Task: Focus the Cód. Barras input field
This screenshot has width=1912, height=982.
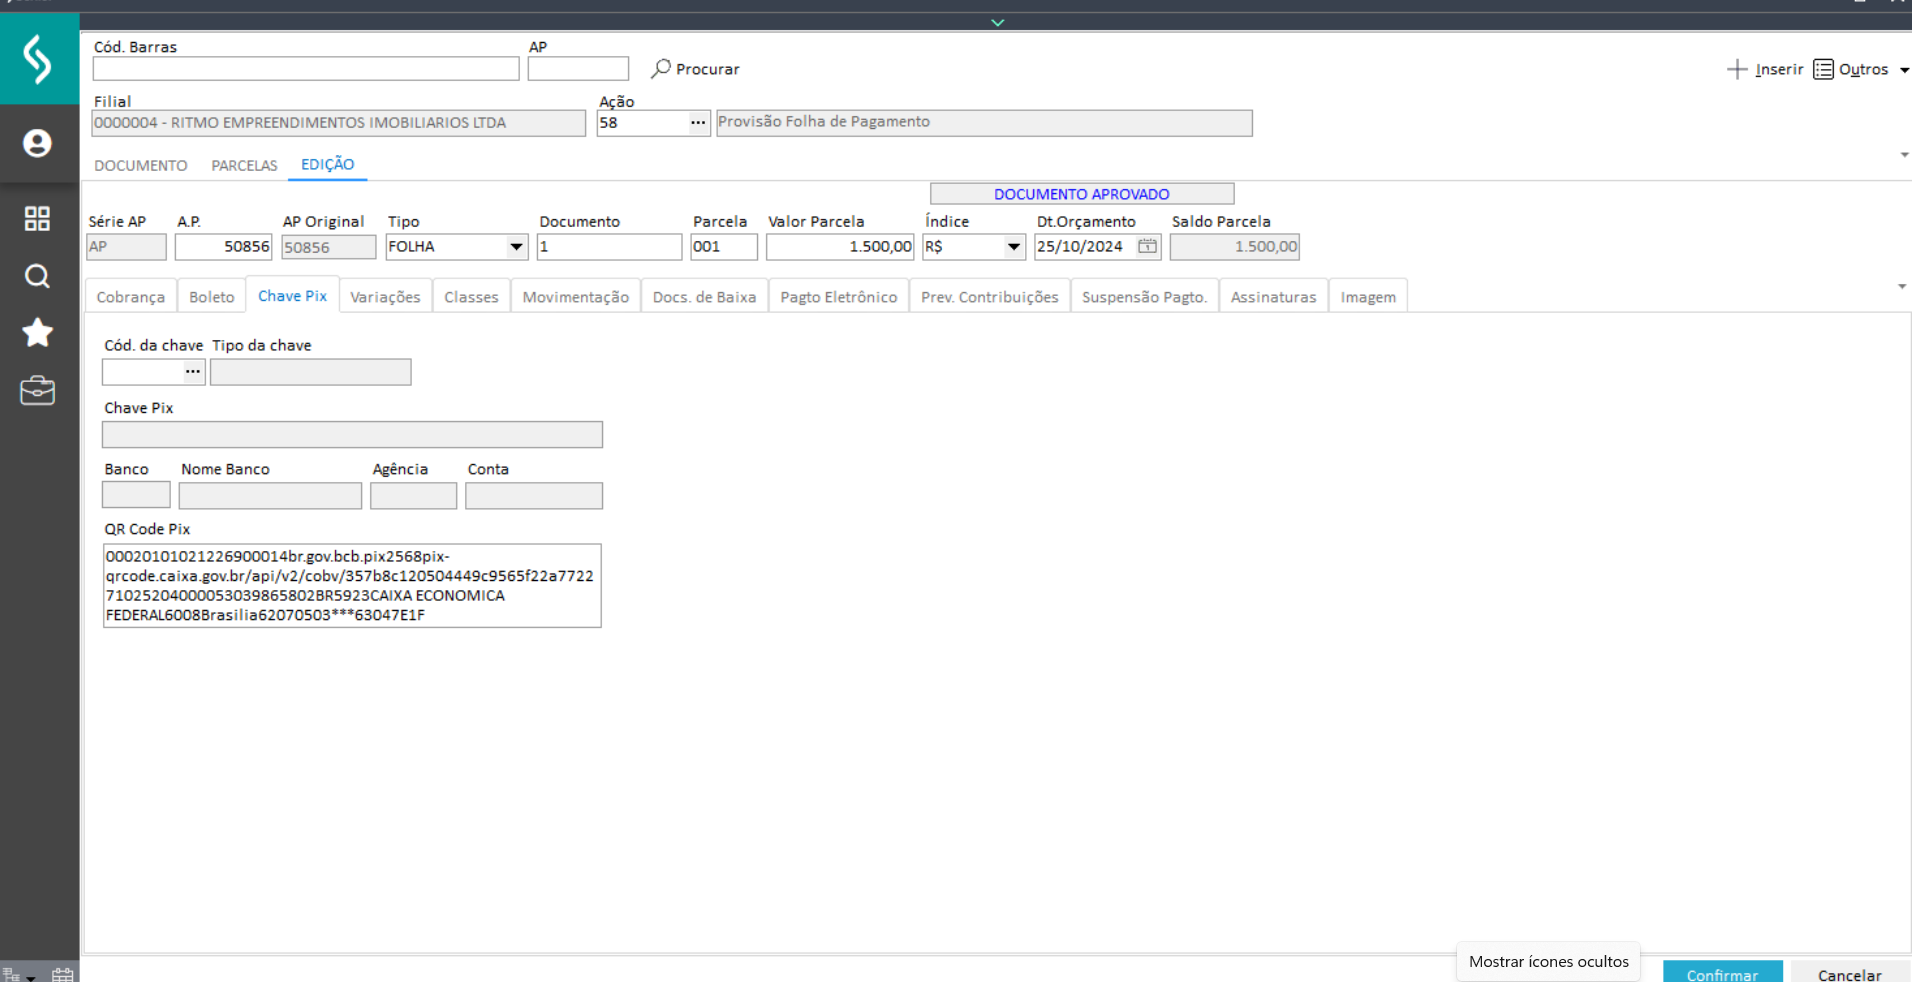Action: [306, 68]
